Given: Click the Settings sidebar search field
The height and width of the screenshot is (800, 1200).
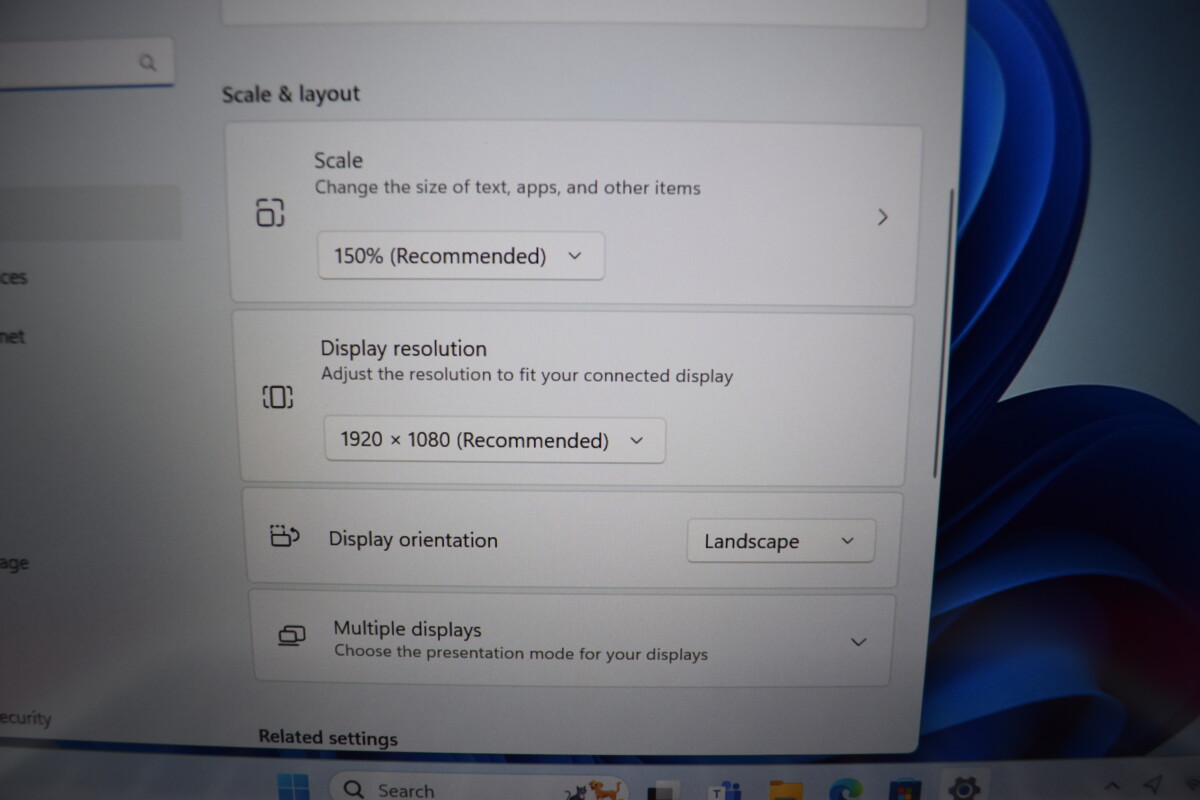Looking at the screenshot, I should [x=86, y=63].
